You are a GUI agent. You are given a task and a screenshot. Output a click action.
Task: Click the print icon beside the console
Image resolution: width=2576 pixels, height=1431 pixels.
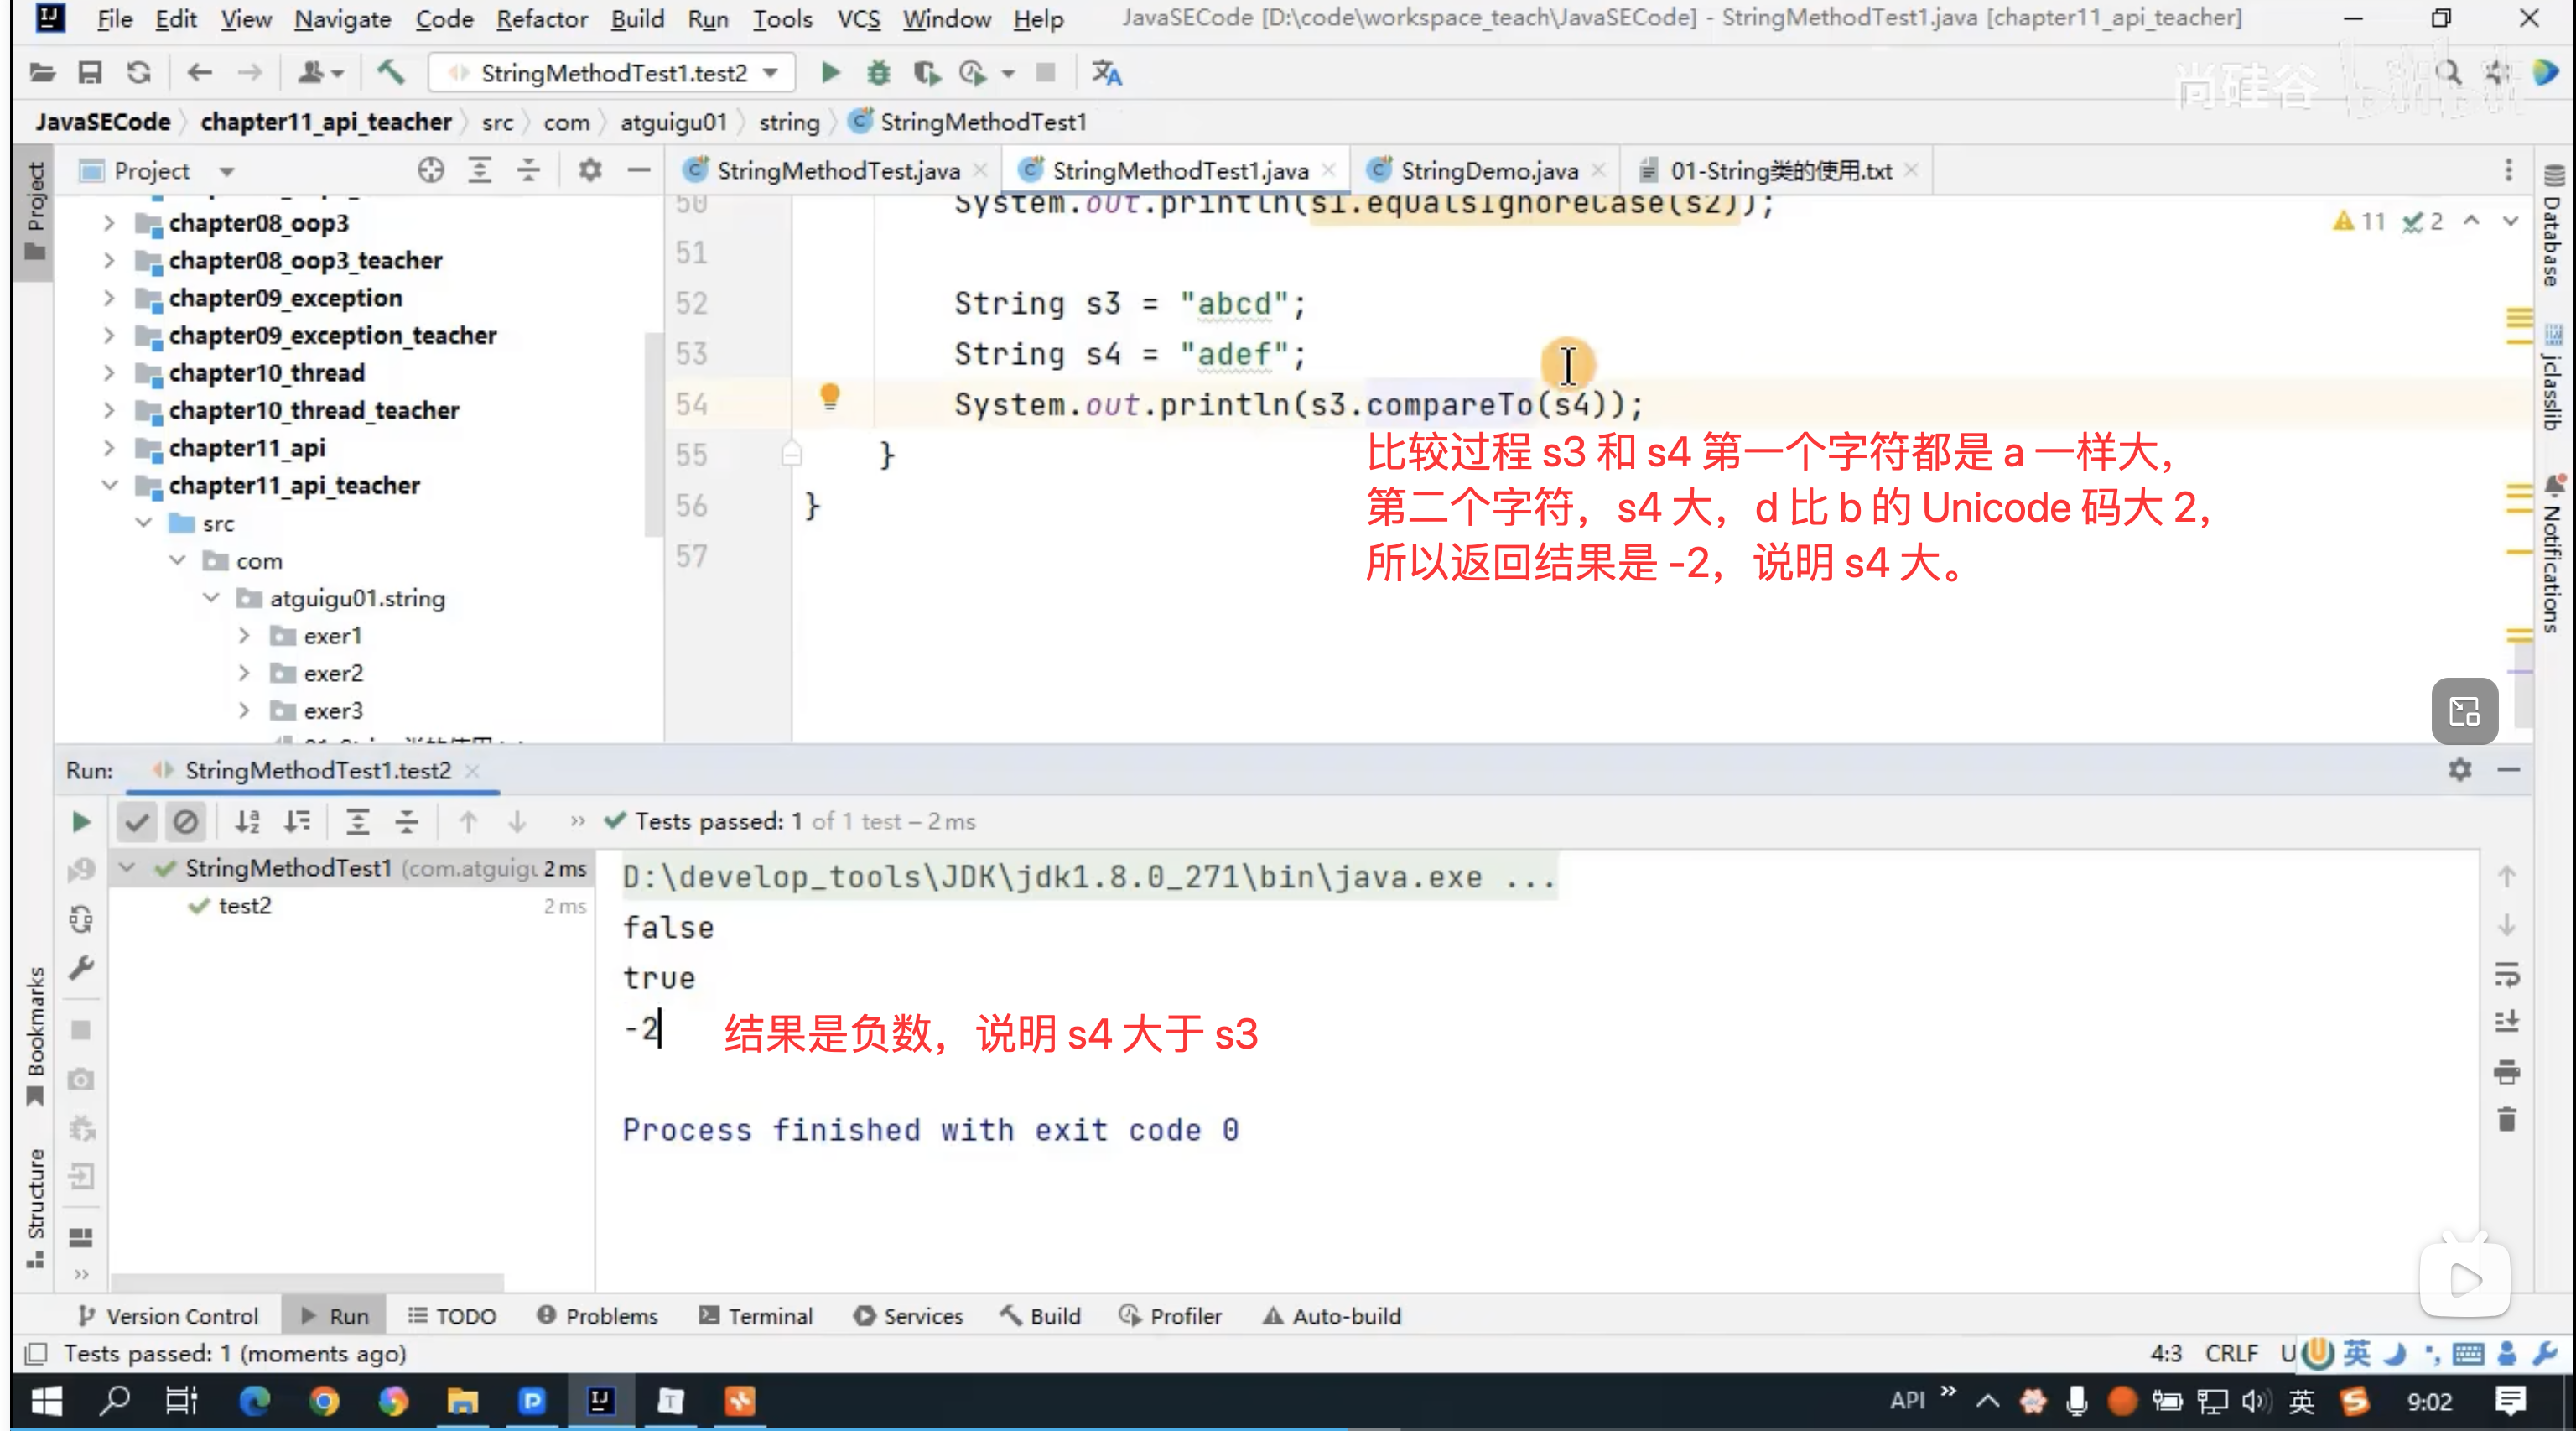pos(2506,1072)
